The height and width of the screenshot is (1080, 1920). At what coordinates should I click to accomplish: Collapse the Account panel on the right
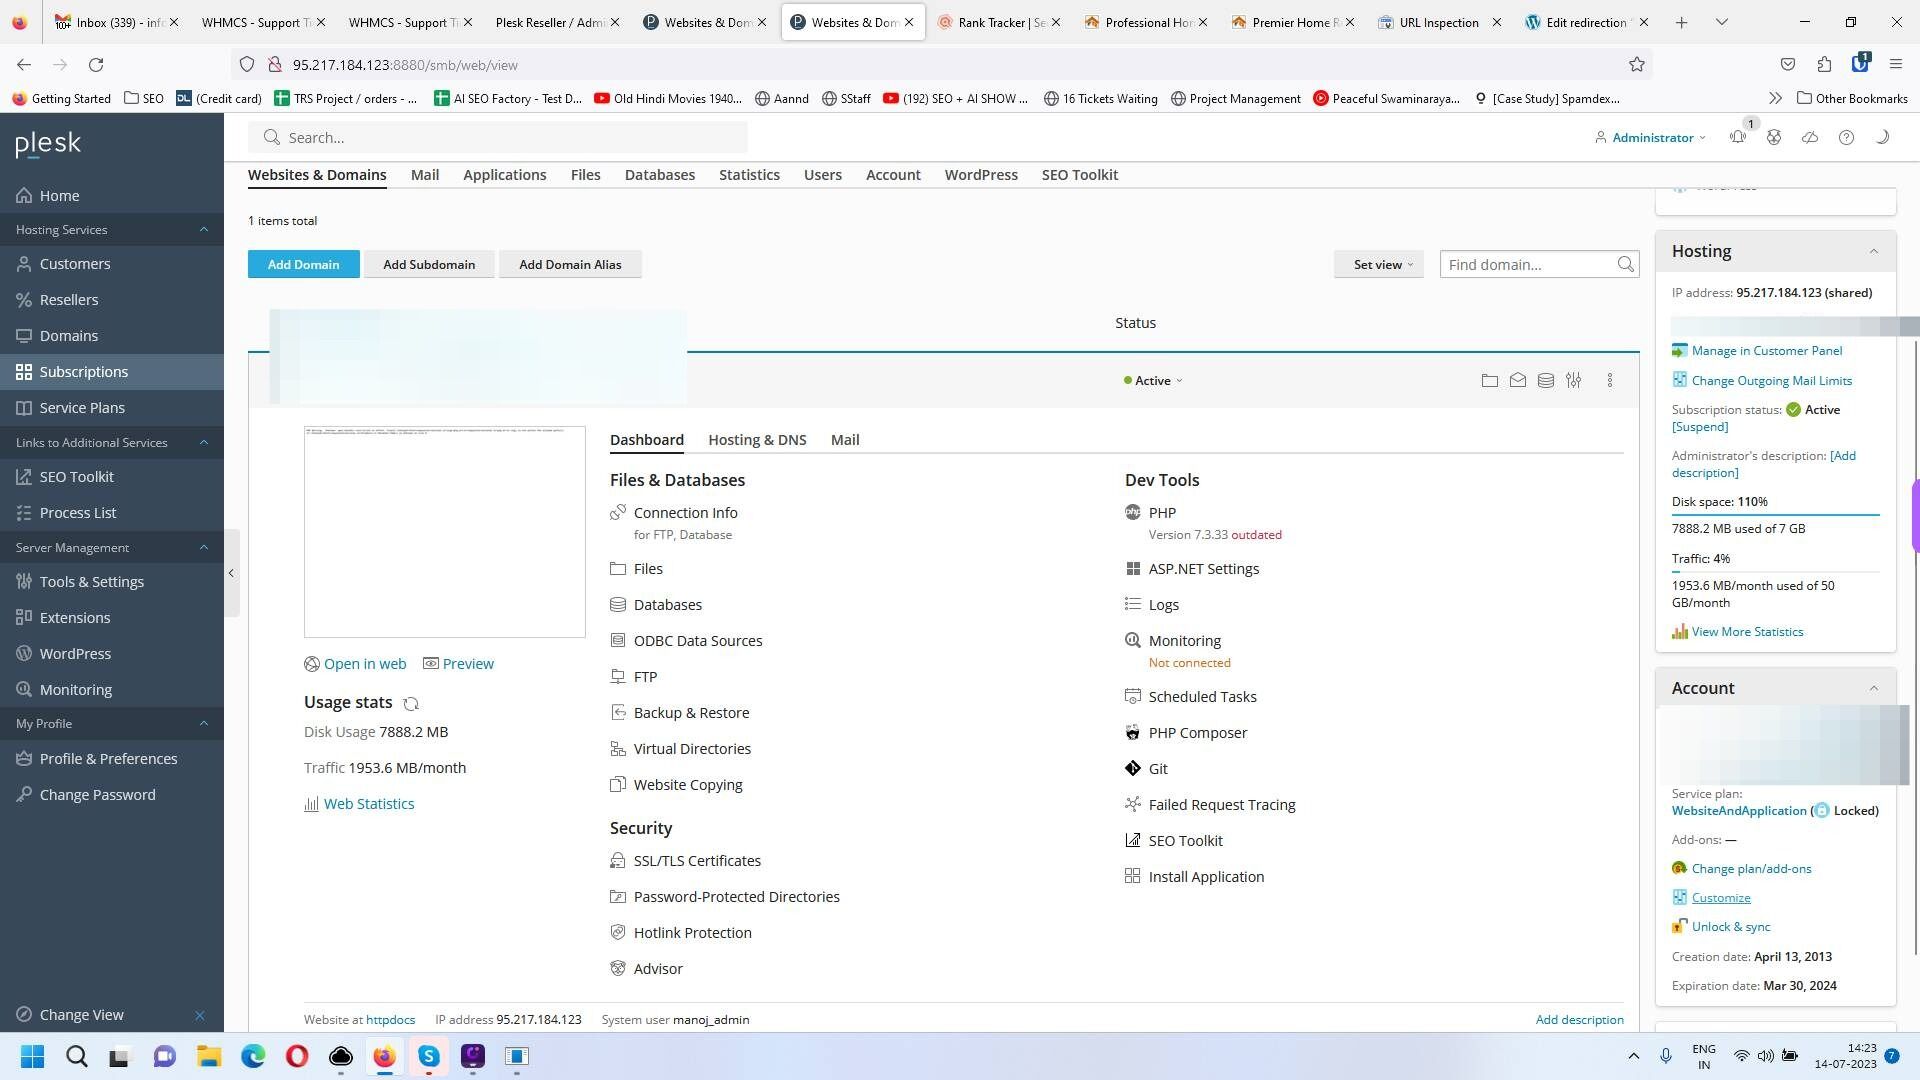[1874, 688]
